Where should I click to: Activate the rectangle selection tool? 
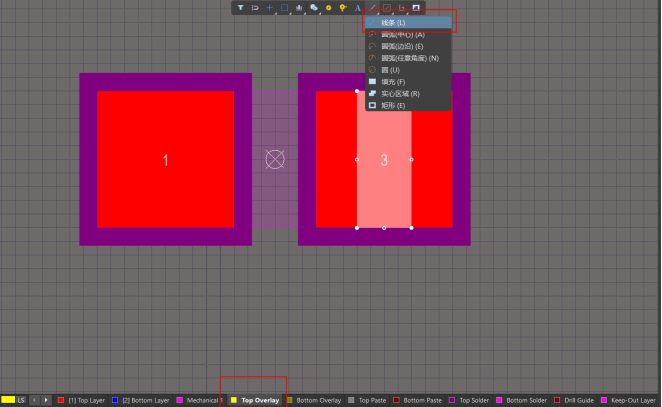tap(284, 8)
